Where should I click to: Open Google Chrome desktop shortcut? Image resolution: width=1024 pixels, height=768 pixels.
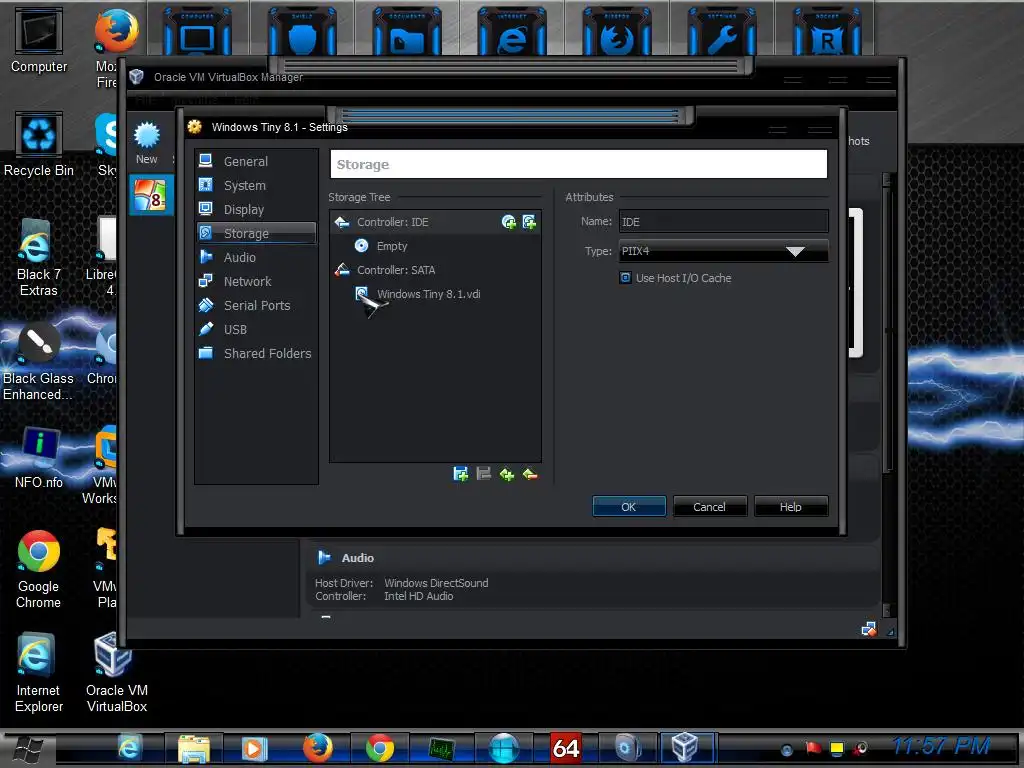pos(39,569)
